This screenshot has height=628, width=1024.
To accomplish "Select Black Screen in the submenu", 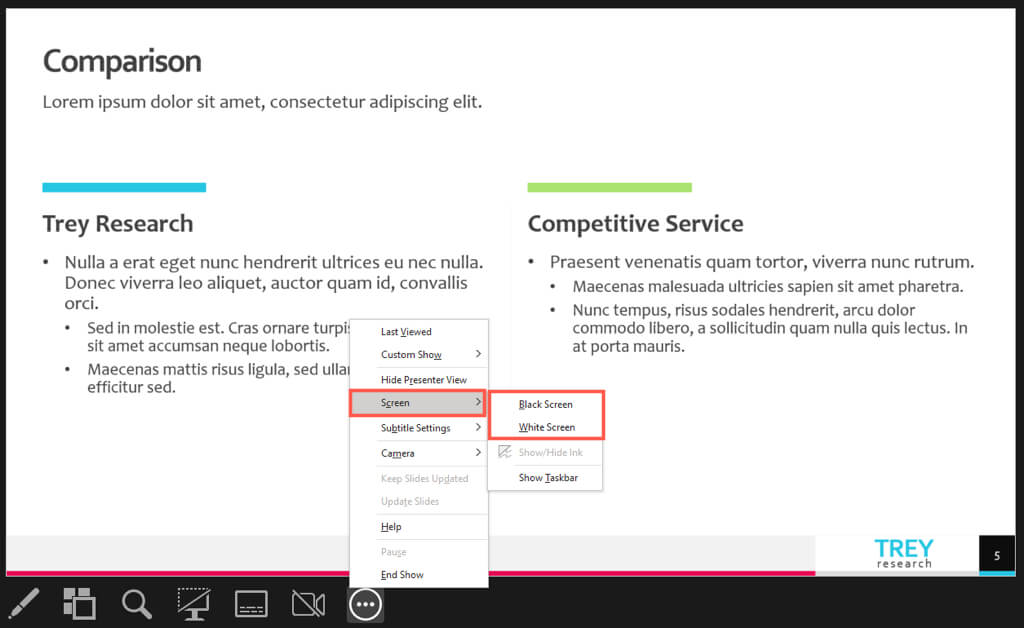I will tap(545, 404).
